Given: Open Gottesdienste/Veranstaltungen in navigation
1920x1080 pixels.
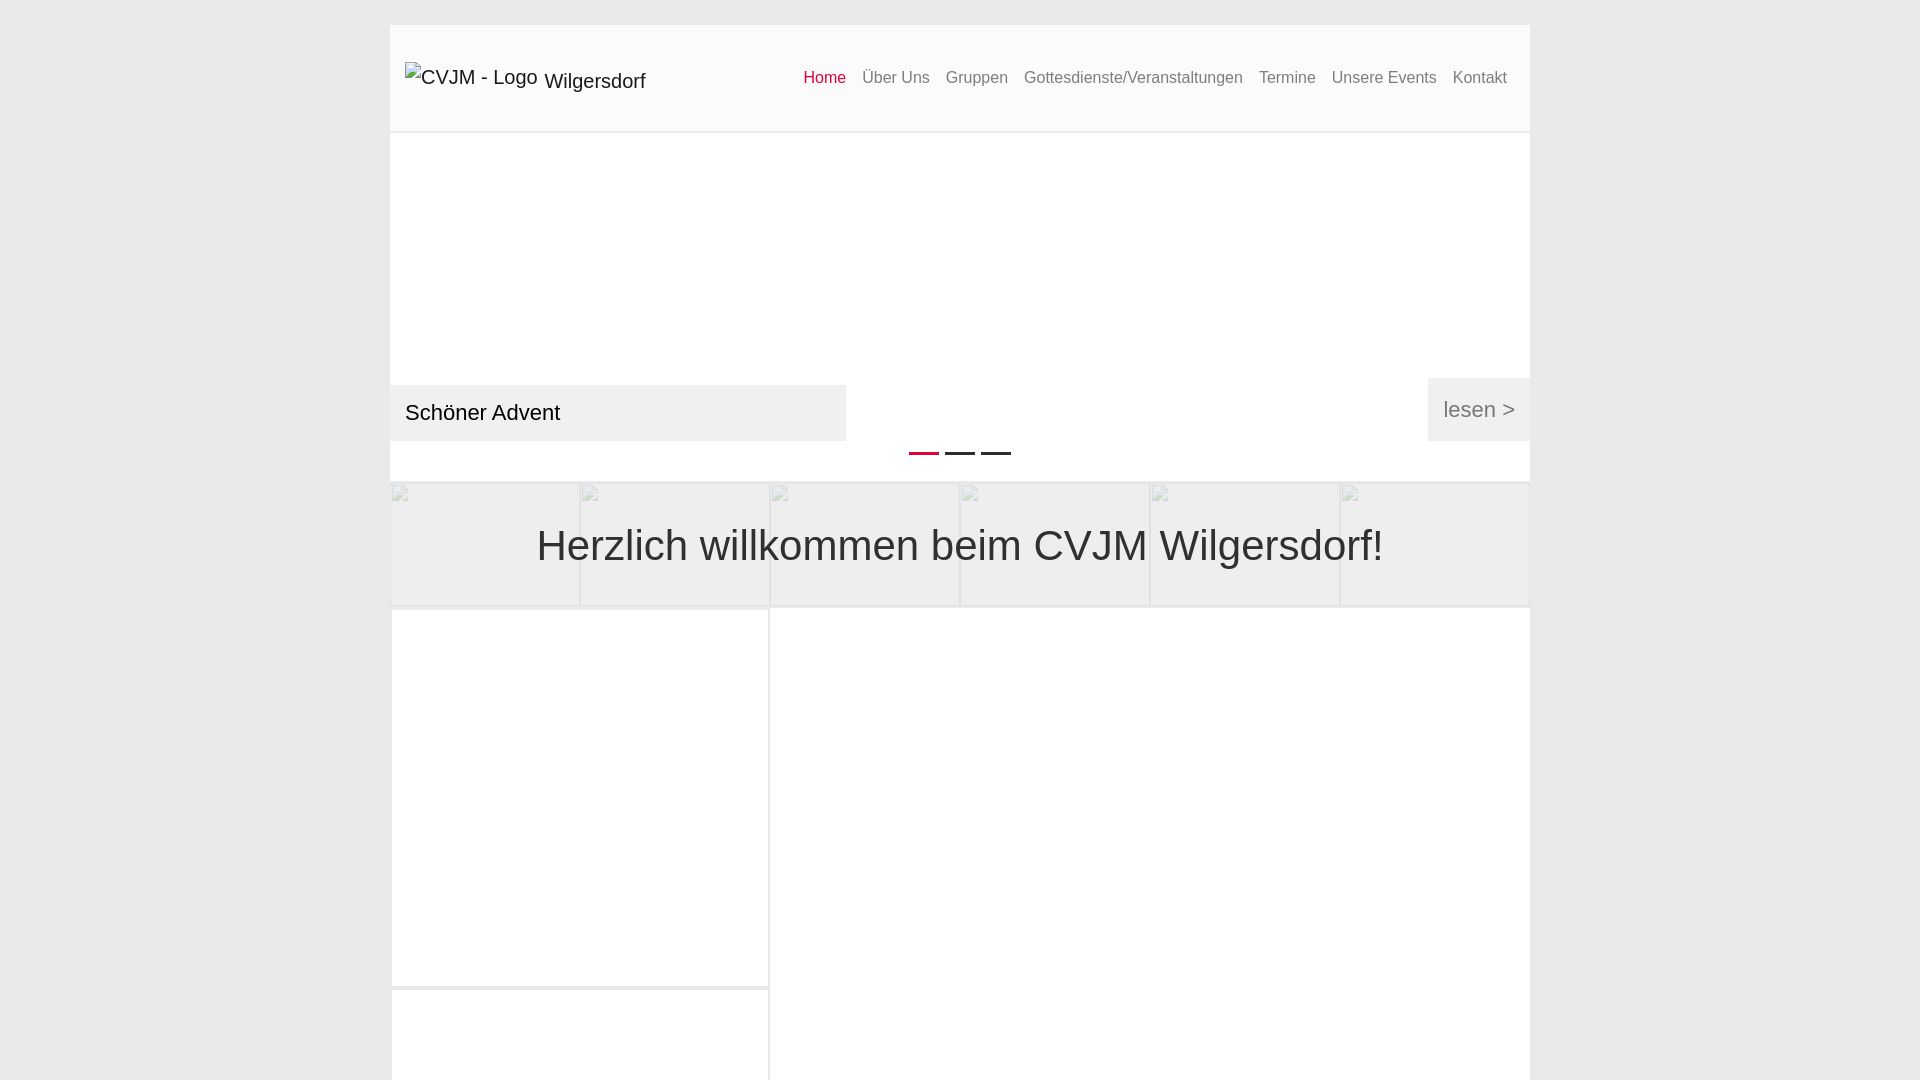Looking at the screenshot, I should [1133, 78].
